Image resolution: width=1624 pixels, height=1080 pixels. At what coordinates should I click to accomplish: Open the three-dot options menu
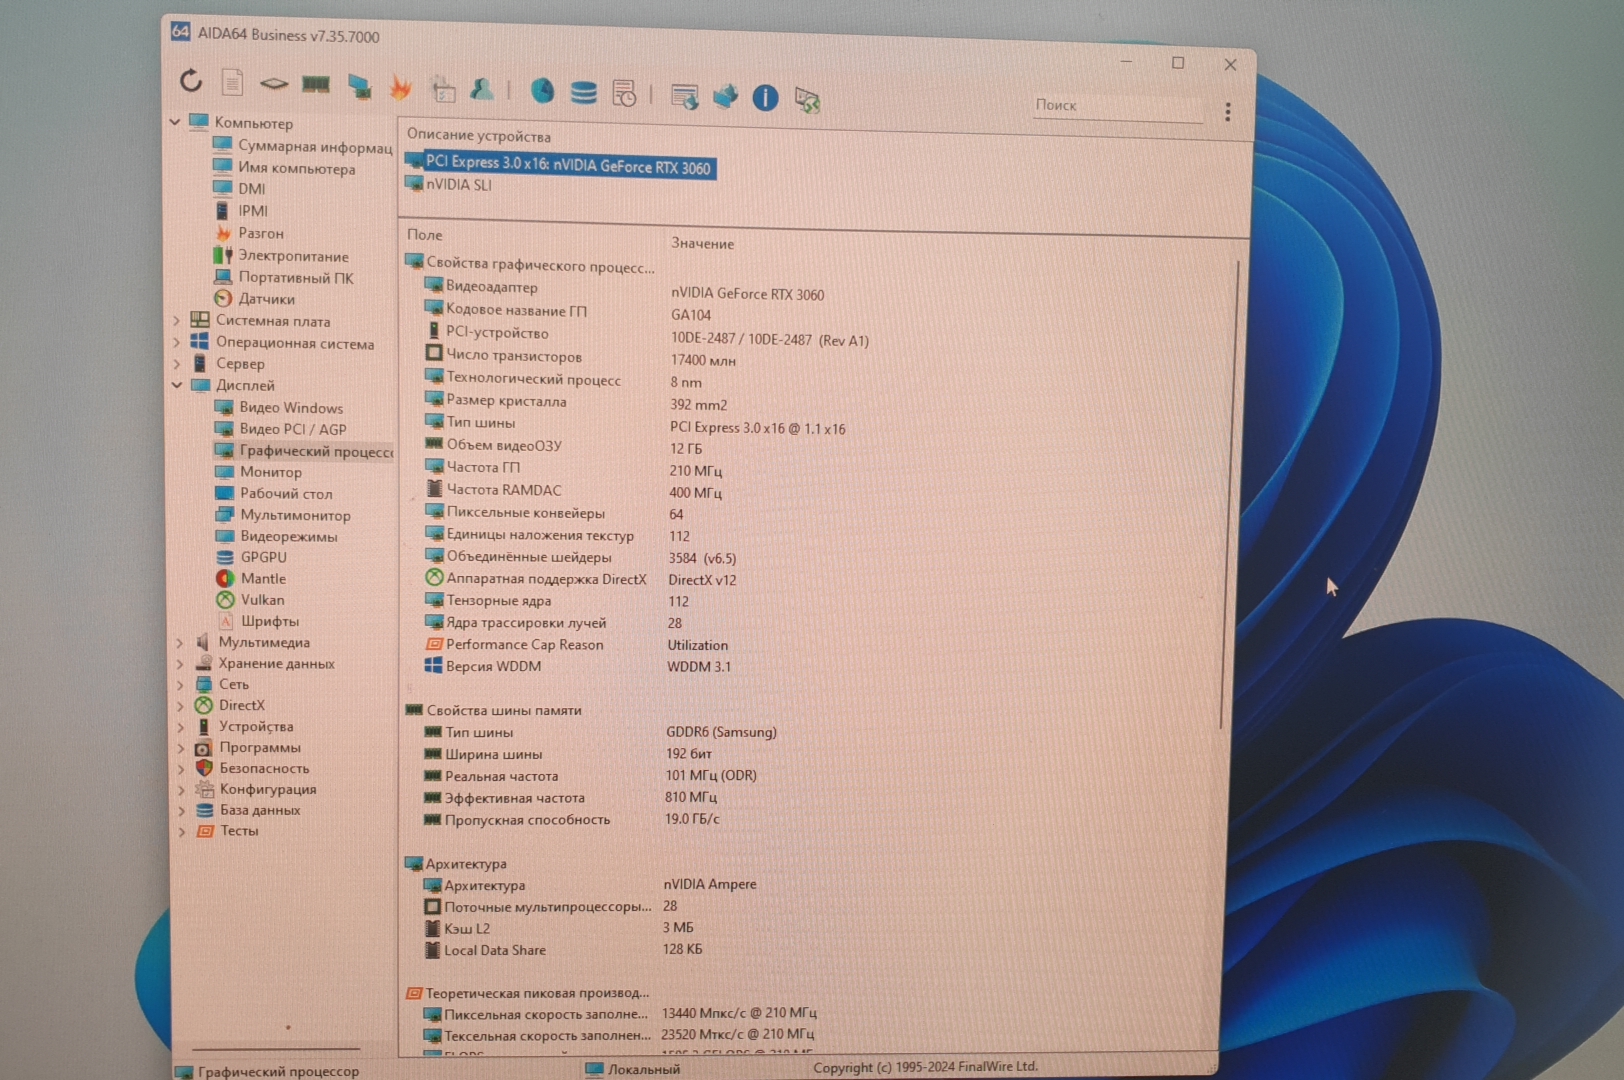point(1227,112)
